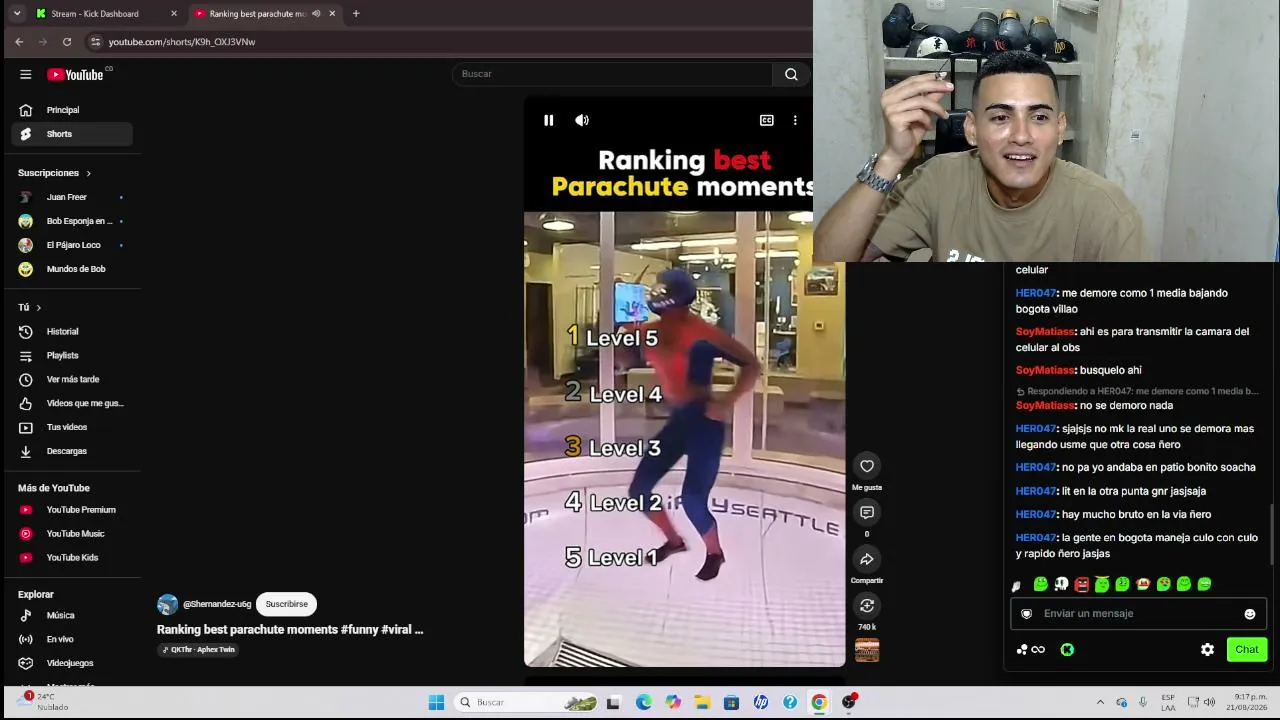Open the Bob Esponja en... subscription

tap(72, 221)
